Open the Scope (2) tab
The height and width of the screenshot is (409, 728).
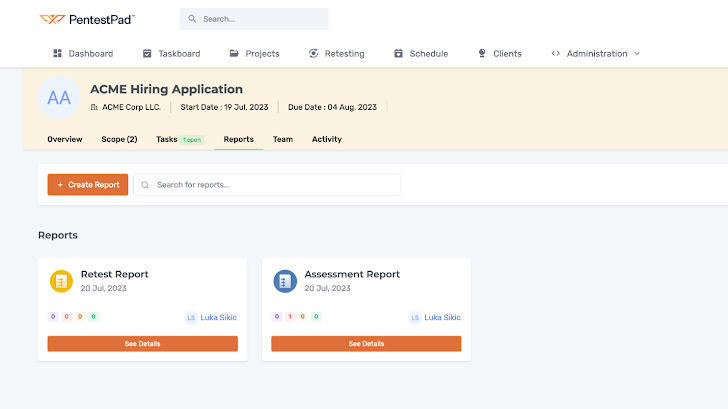(x=119, y=139)
